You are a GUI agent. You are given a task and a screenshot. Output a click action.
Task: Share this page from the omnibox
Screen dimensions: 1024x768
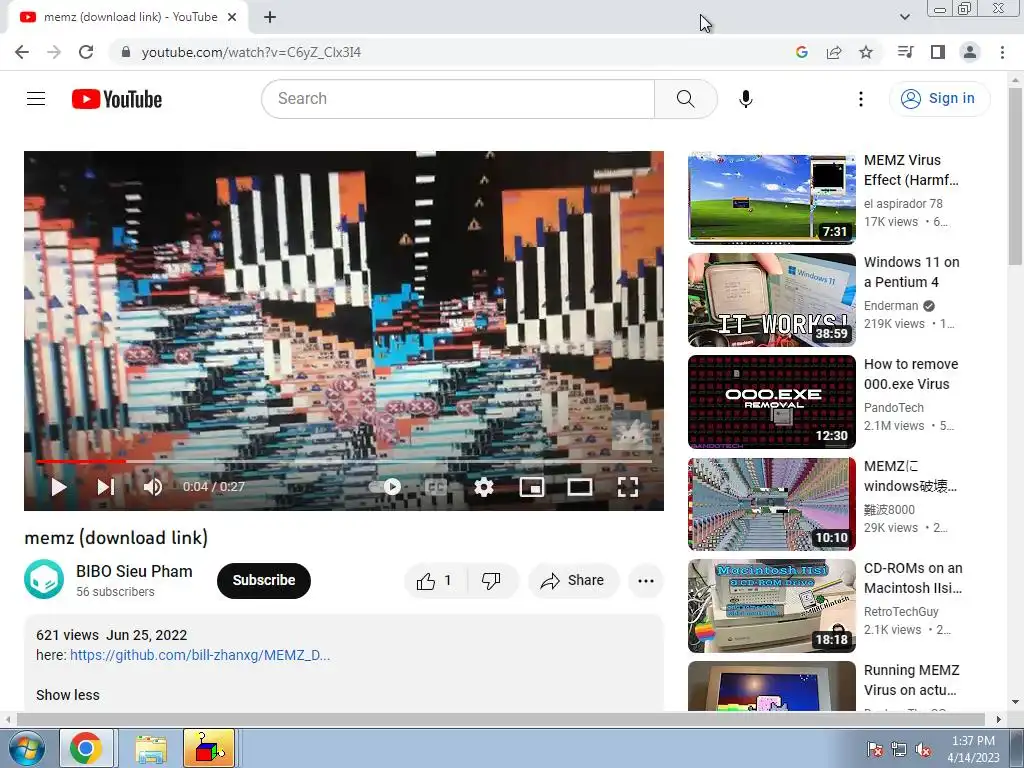(834, 52)
